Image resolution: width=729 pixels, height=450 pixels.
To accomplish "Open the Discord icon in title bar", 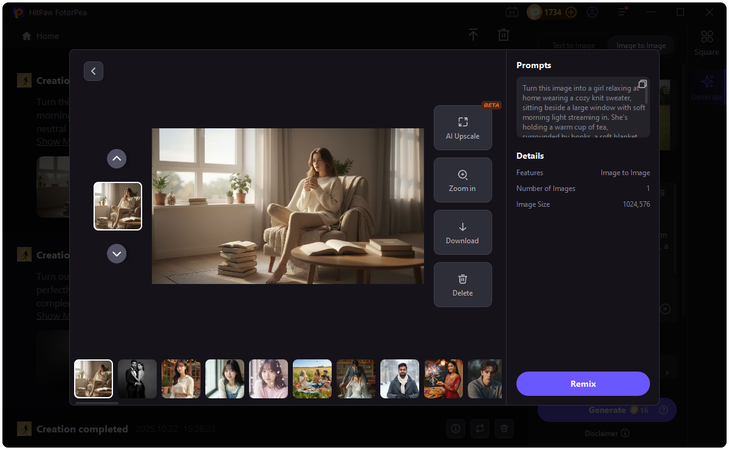I will [x=512, y=13].
